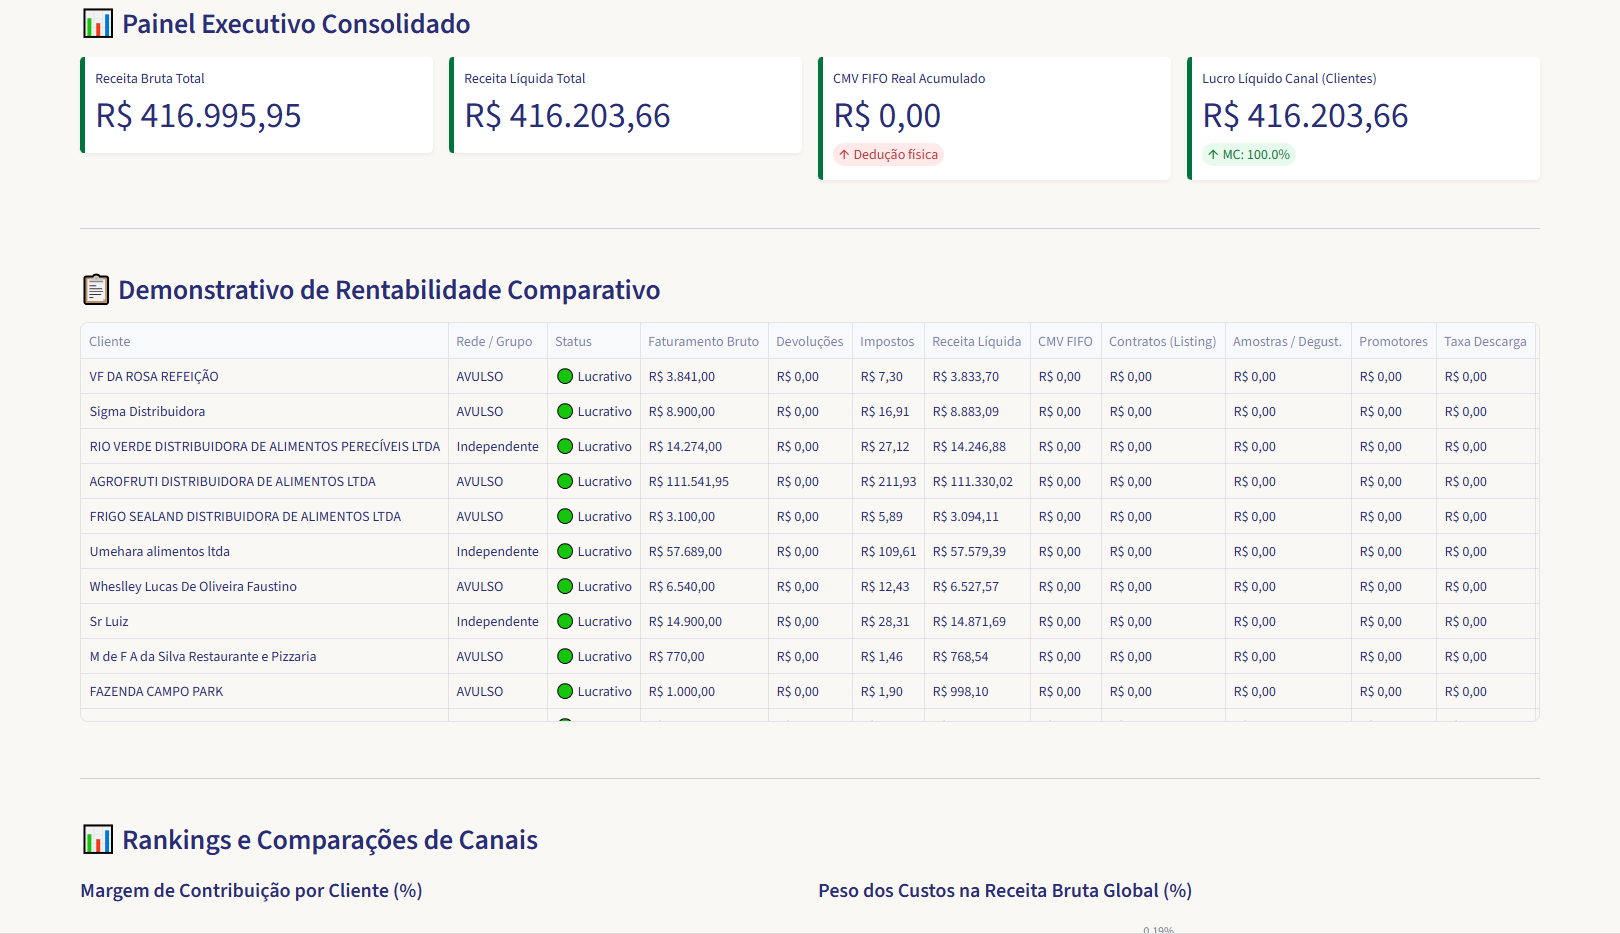Select client cell FAZENDA CAMPO PARK
Viewport: 1620px width, 934px height.
coord(264,691)
